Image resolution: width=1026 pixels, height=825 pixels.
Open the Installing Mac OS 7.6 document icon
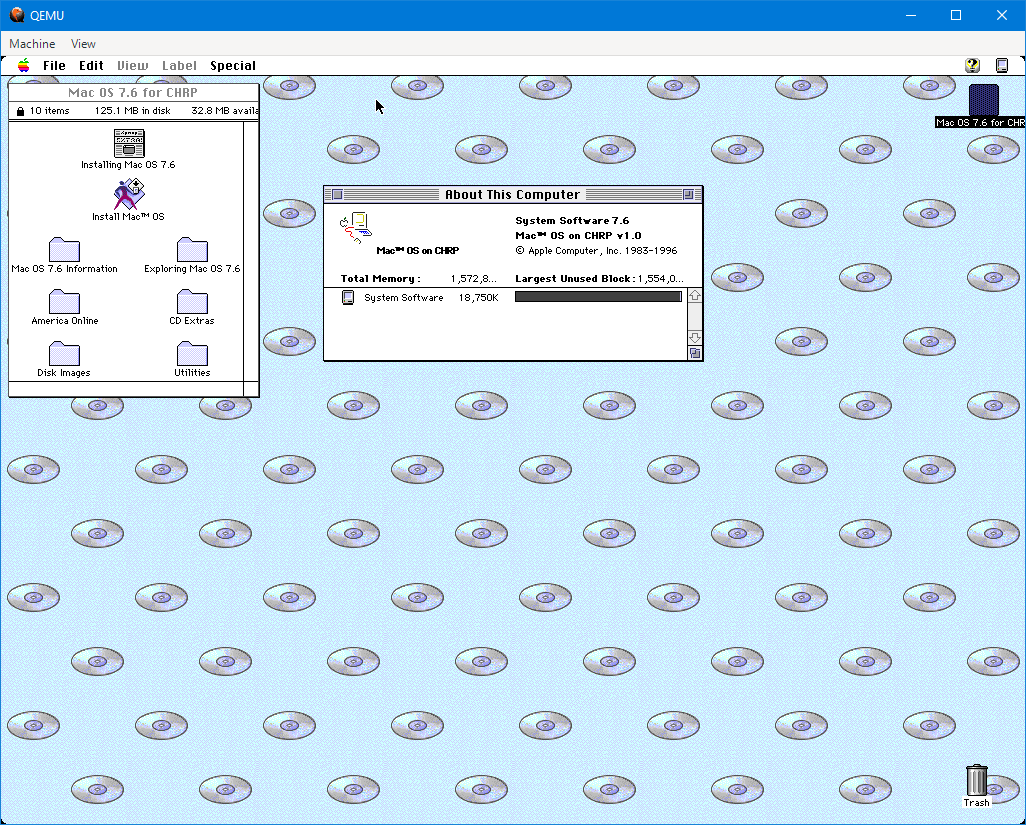pos(128,144)
